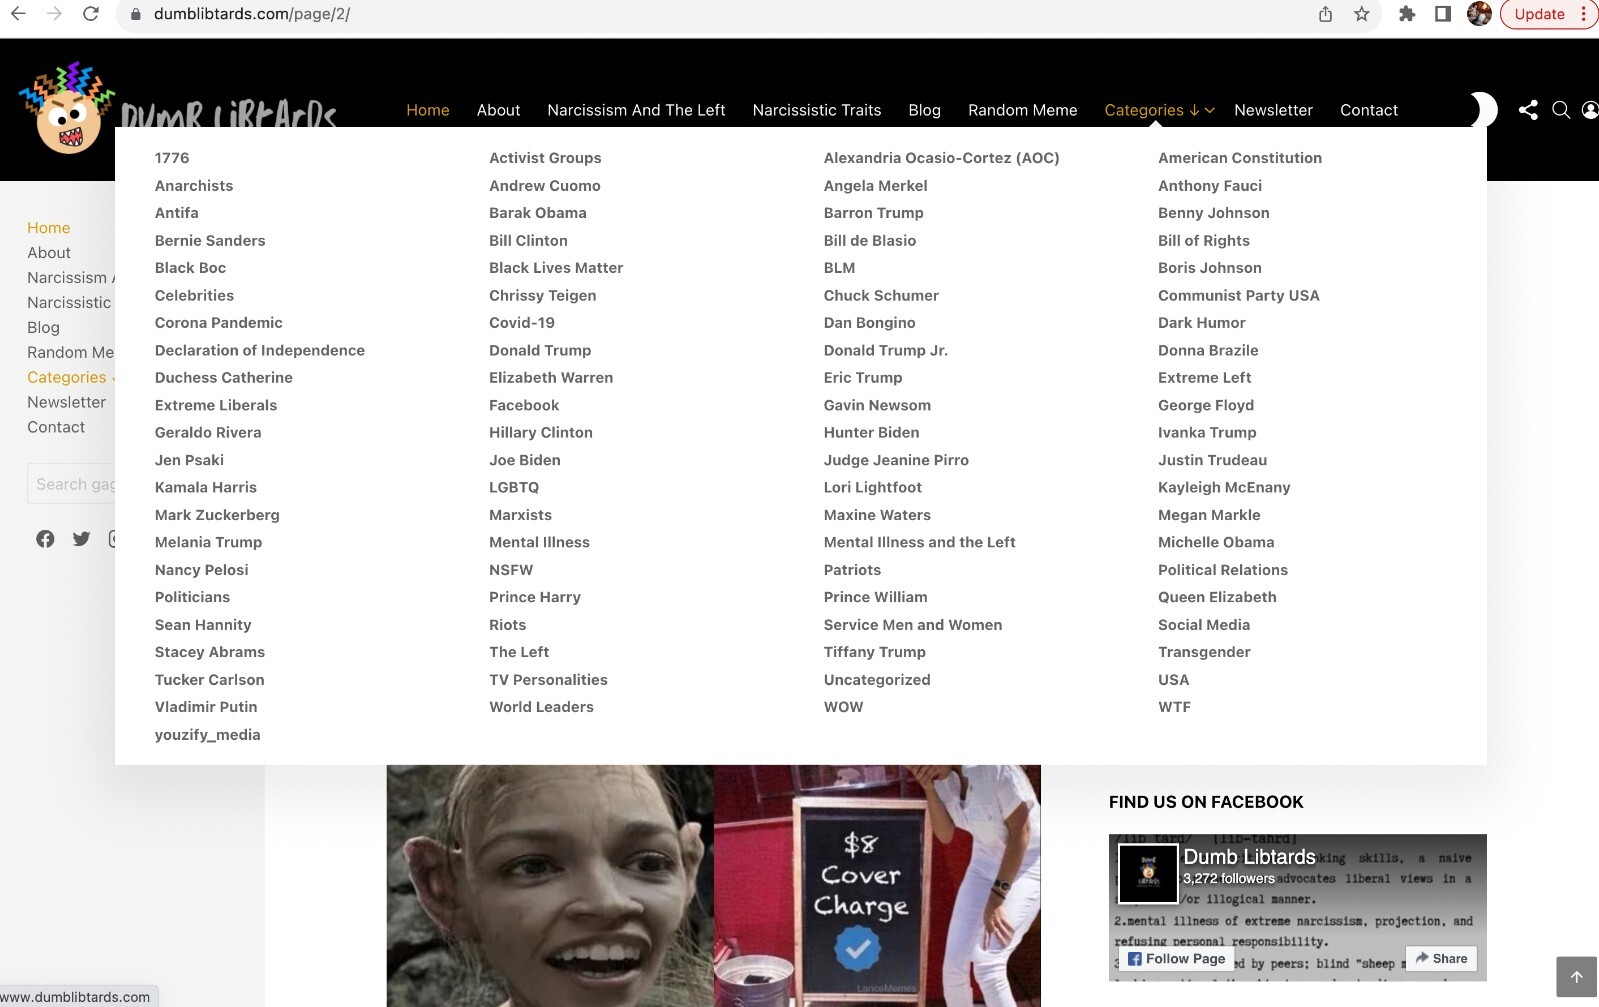Open the WOW category
This screenshot has width=1599, height=1007.
pyautogui.click(x=843, y=707)
